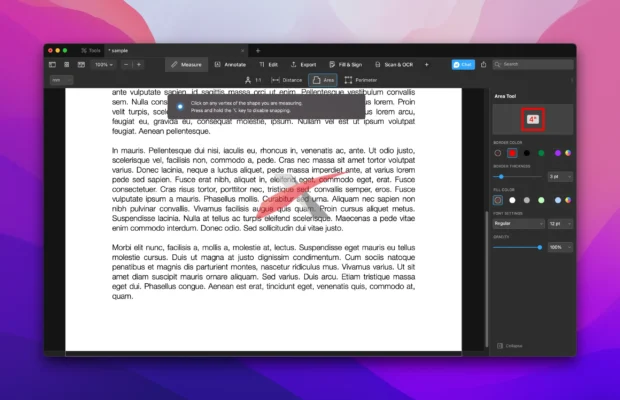This screenshot has width=620, height=400.
Task: Pick the green border color
Action: click(x=541, y=153)
